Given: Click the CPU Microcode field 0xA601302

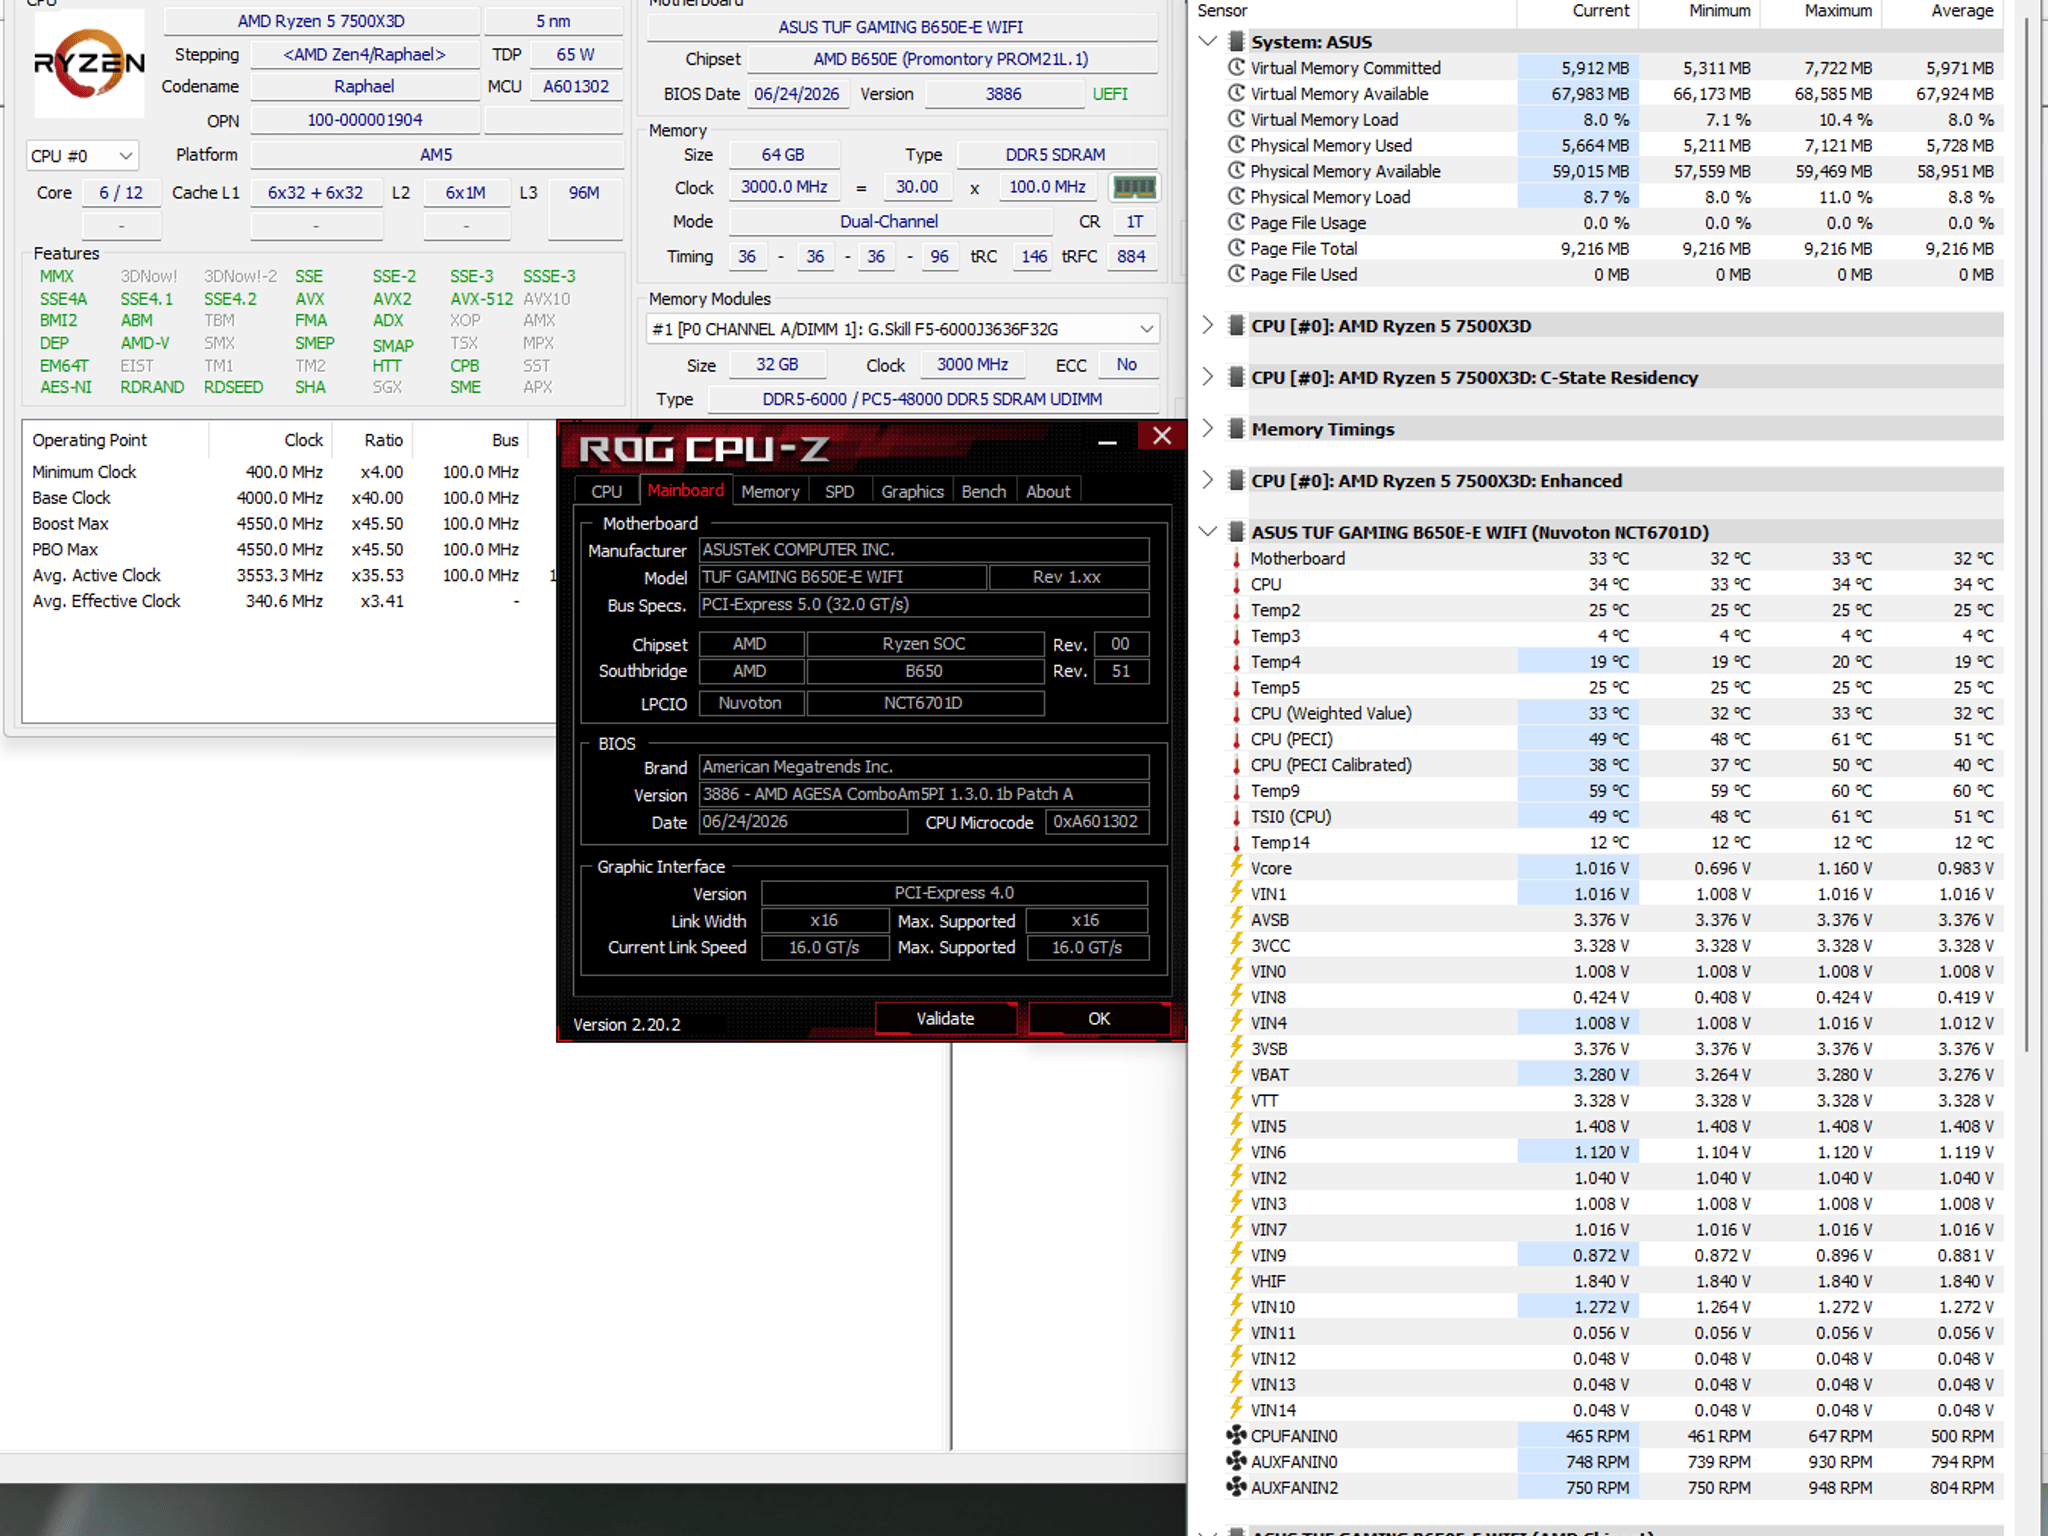Looking at the screenshot, I should tap(1096, 822).
